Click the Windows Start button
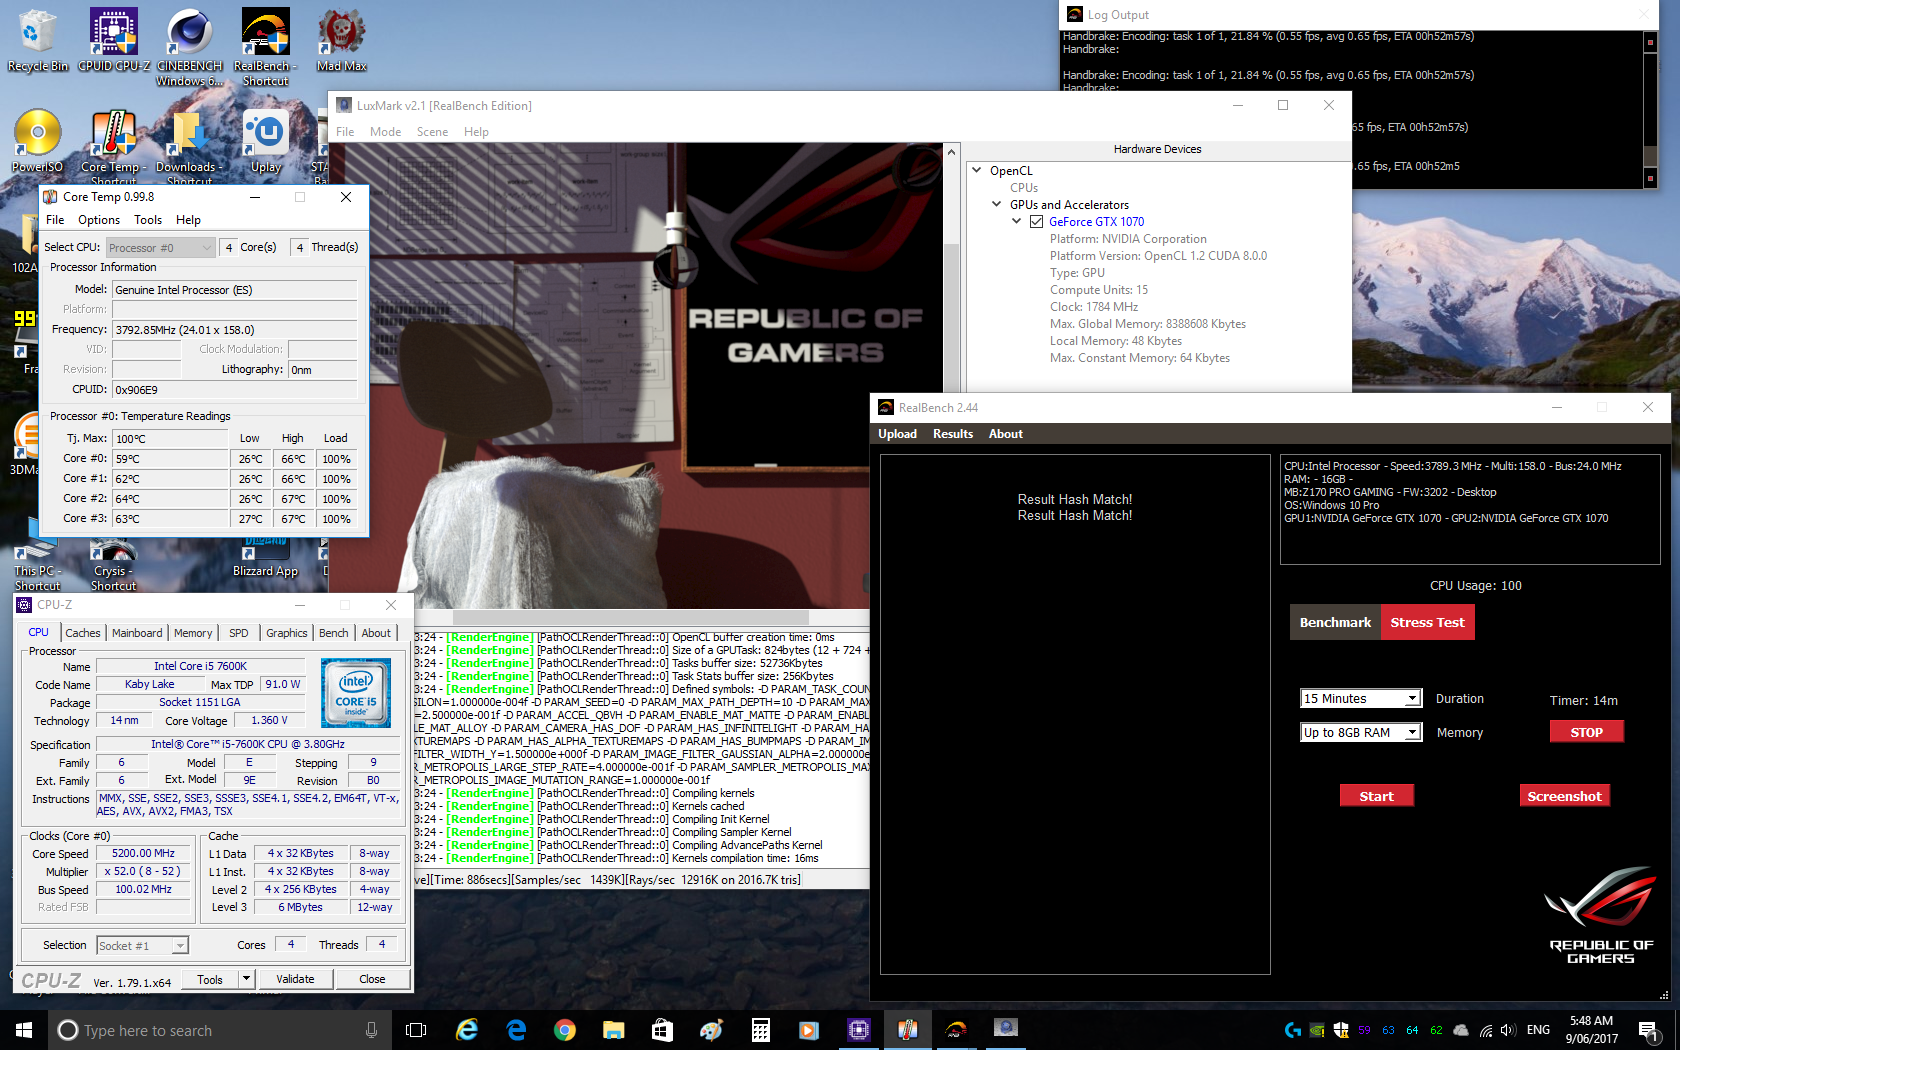 tap(24, 1030)
